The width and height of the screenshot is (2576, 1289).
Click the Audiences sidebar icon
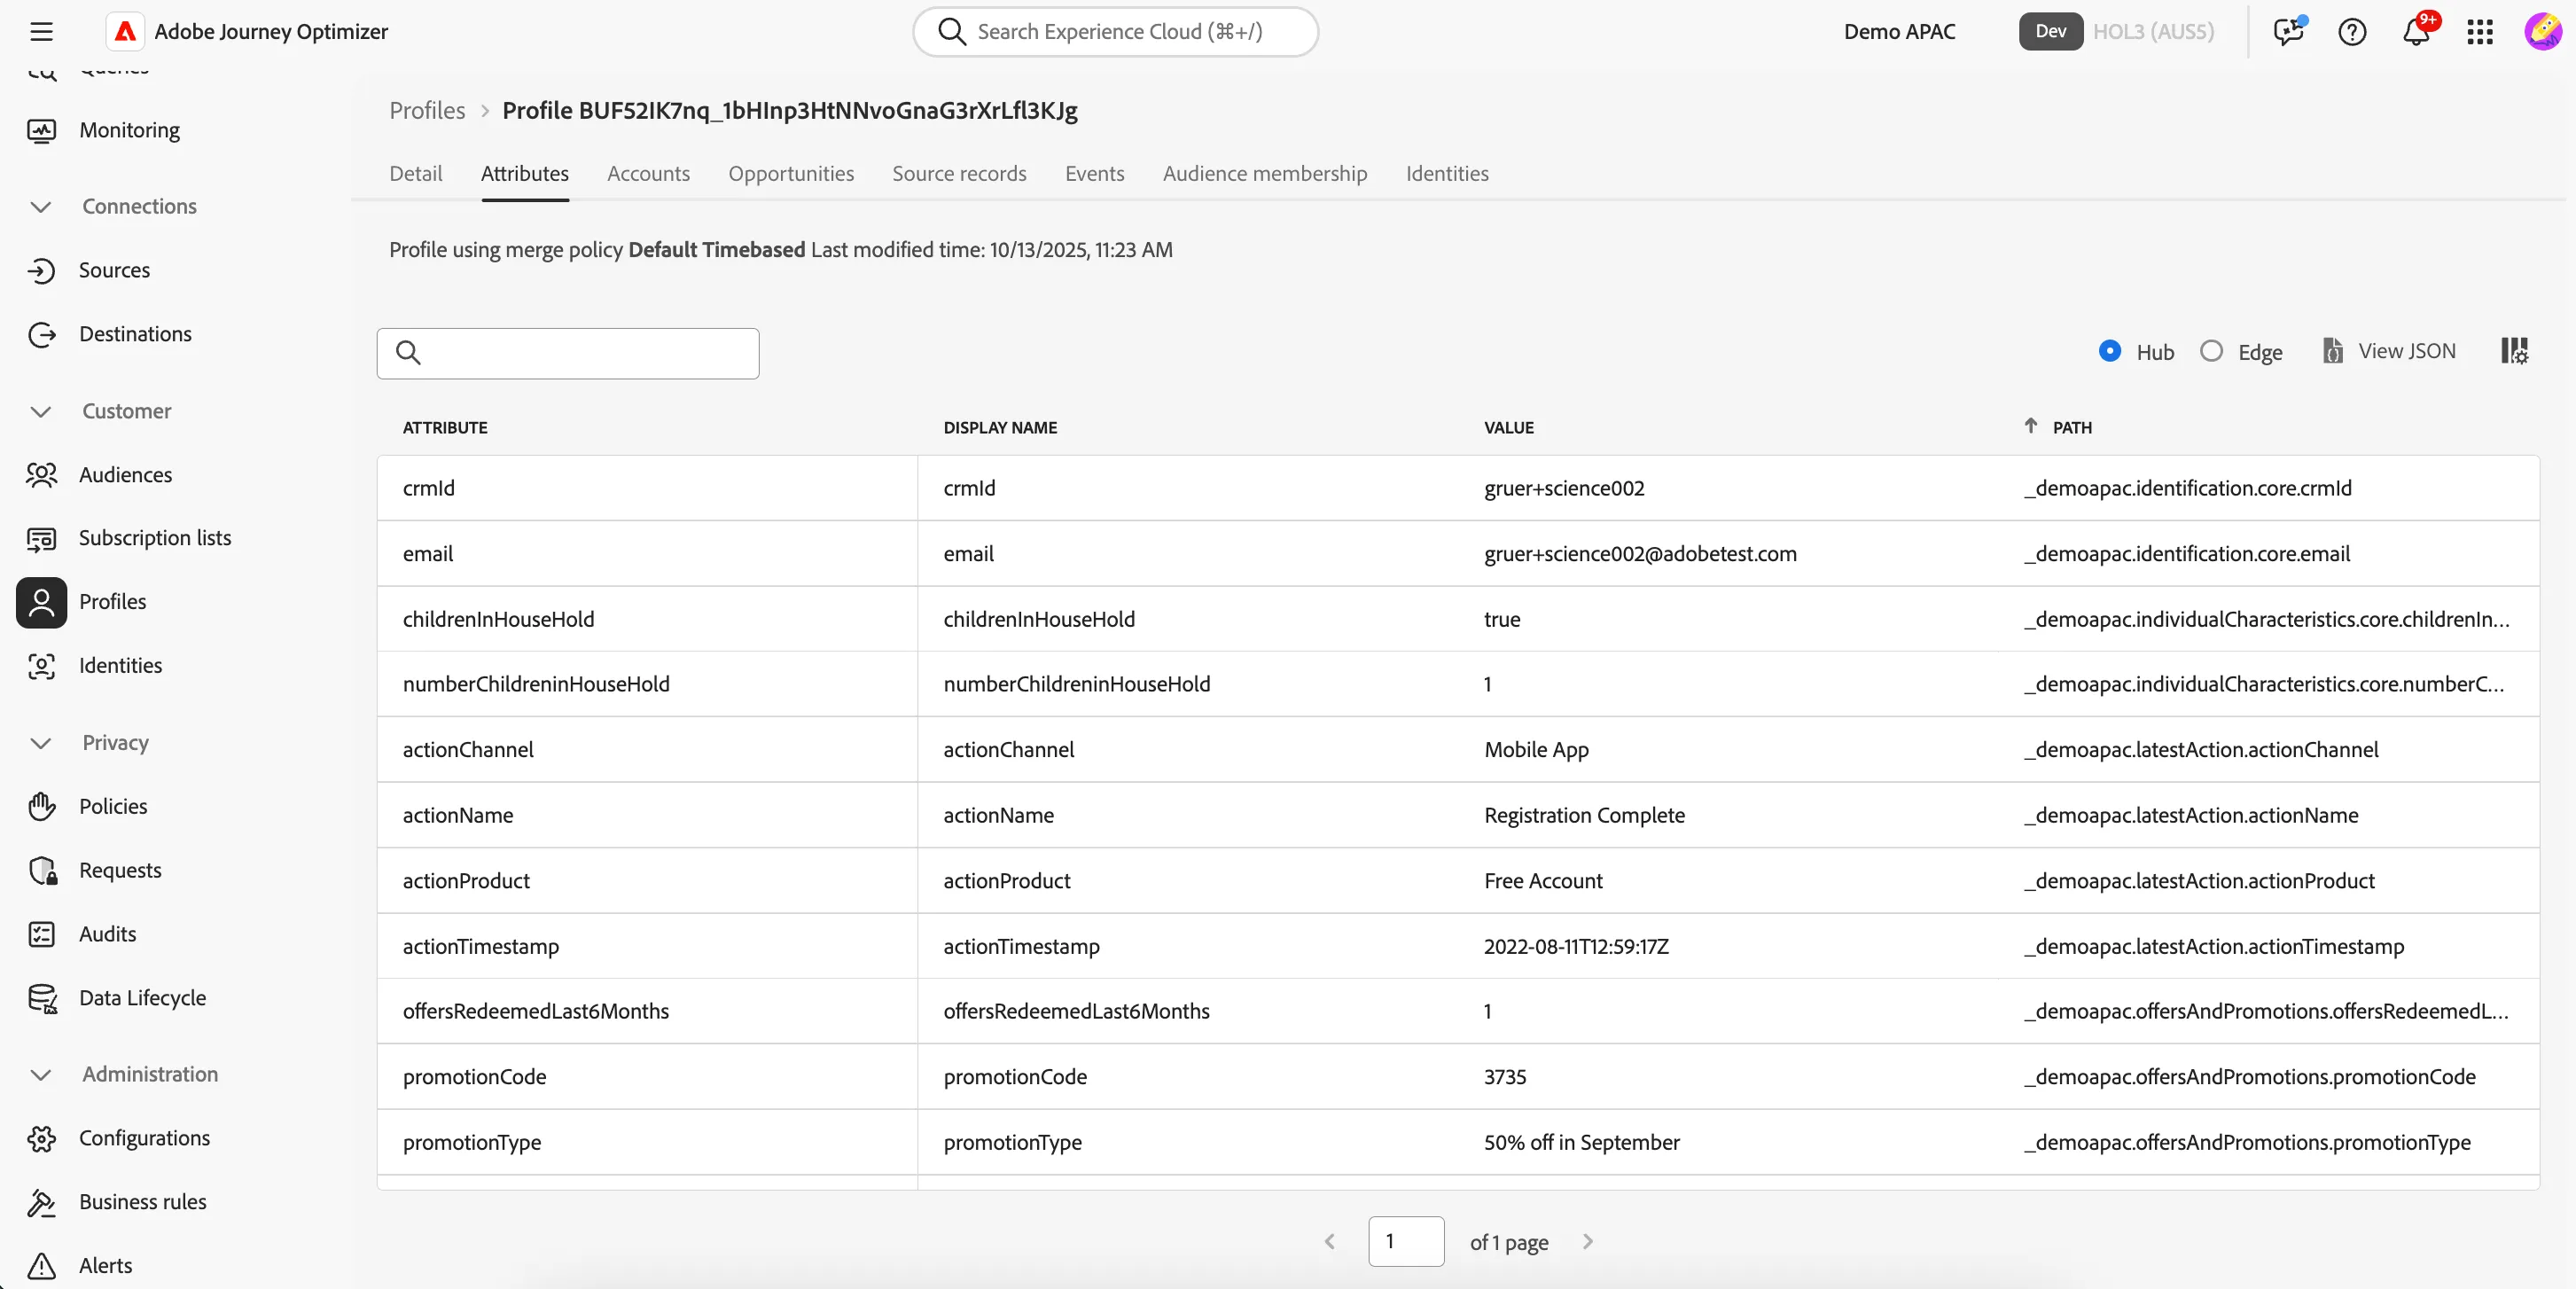(42, 475)
